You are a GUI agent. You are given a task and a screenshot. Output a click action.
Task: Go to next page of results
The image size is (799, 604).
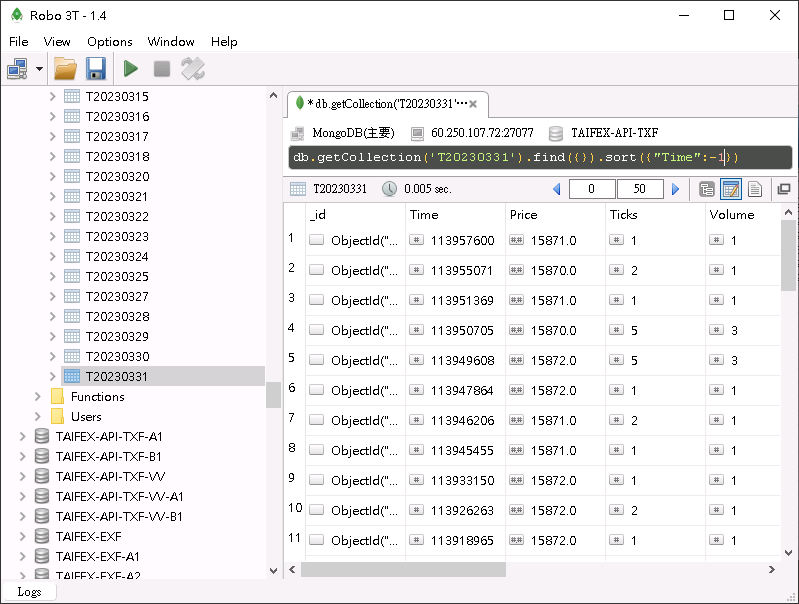tap(676, 189)
